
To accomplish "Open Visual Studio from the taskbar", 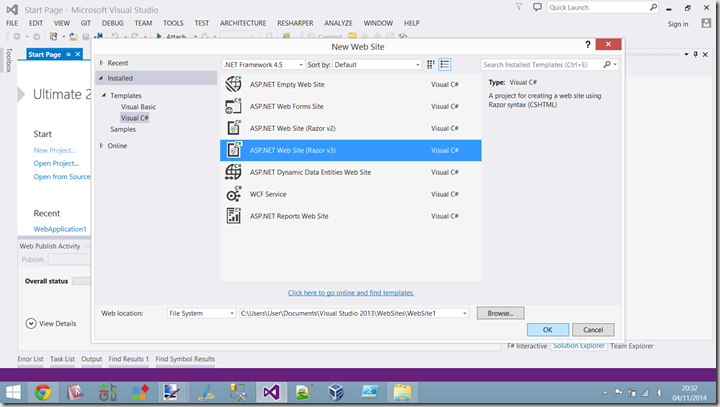I will [271, 393].
